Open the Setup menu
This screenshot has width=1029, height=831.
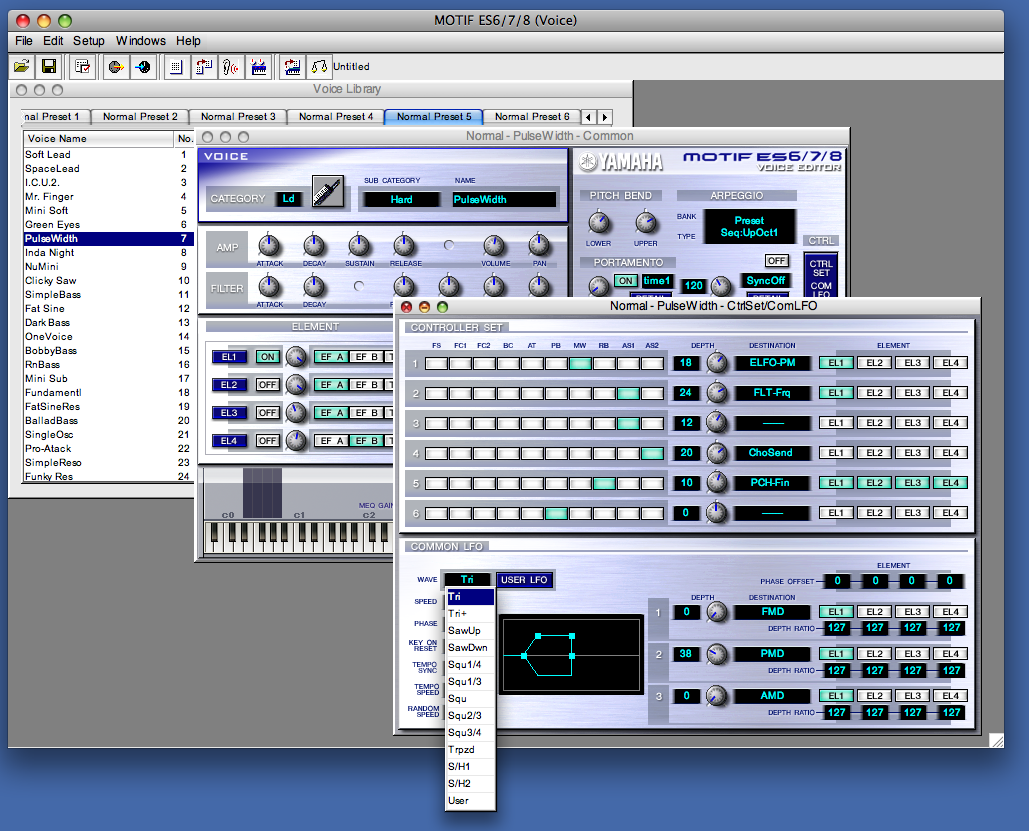(x=89, y=41)
